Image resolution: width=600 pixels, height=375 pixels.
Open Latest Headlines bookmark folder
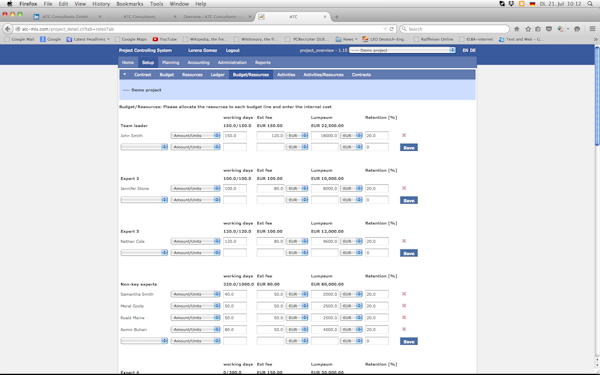[x=88, y=39]
